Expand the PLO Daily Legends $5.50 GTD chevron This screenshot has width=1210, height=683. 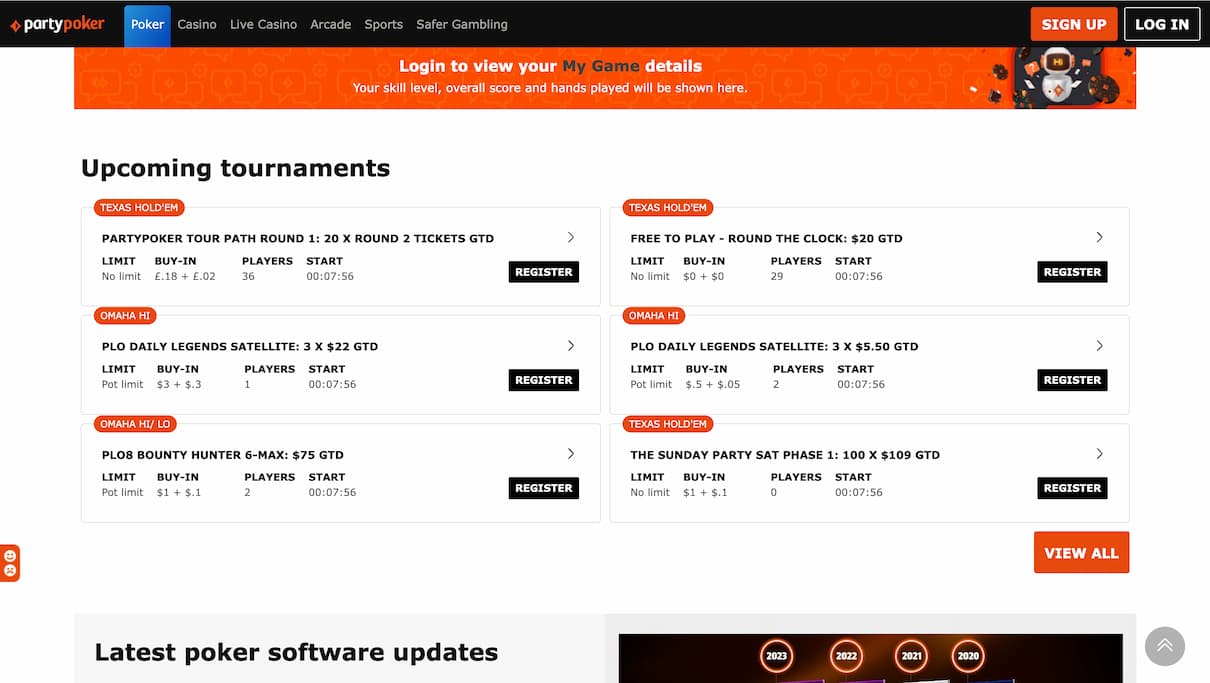(x=1100, y=346)
